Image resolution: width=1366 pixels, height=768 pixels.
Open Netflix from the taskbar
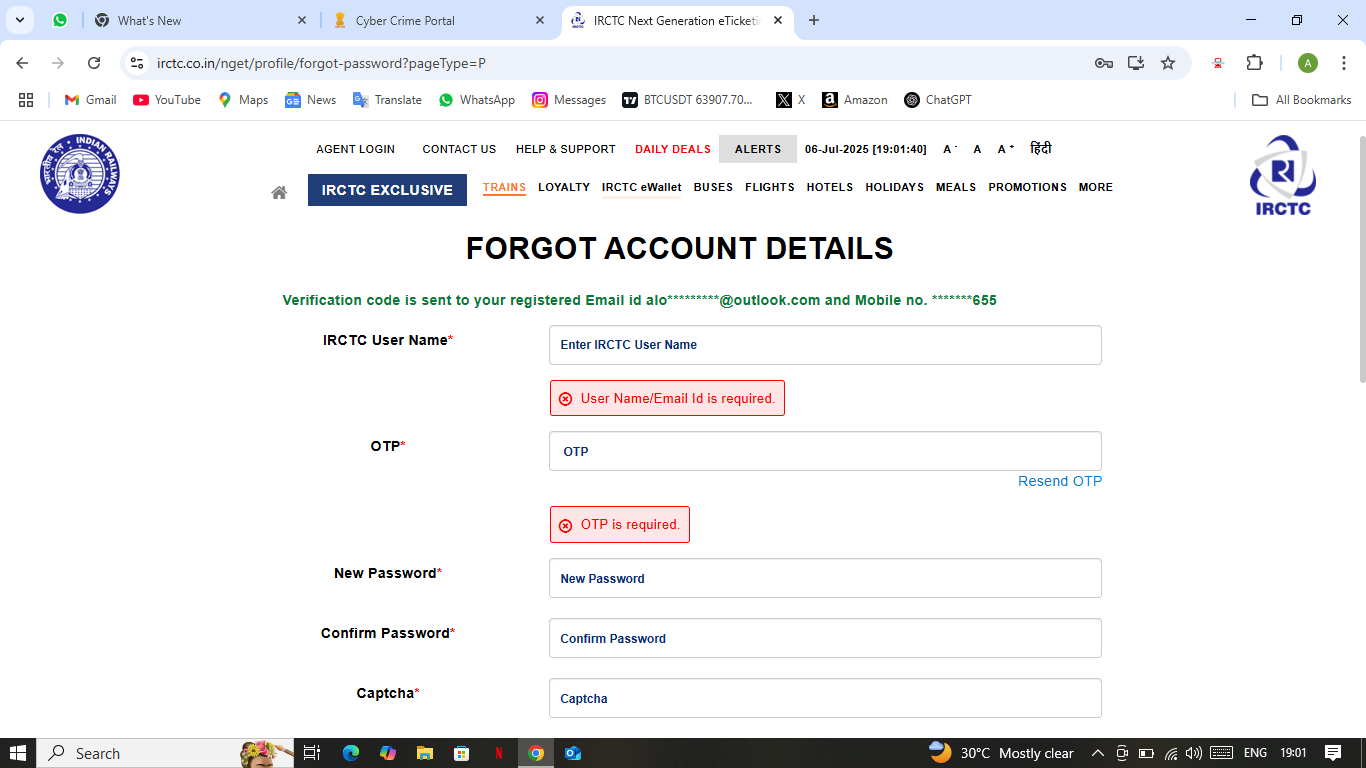[498, 753]
